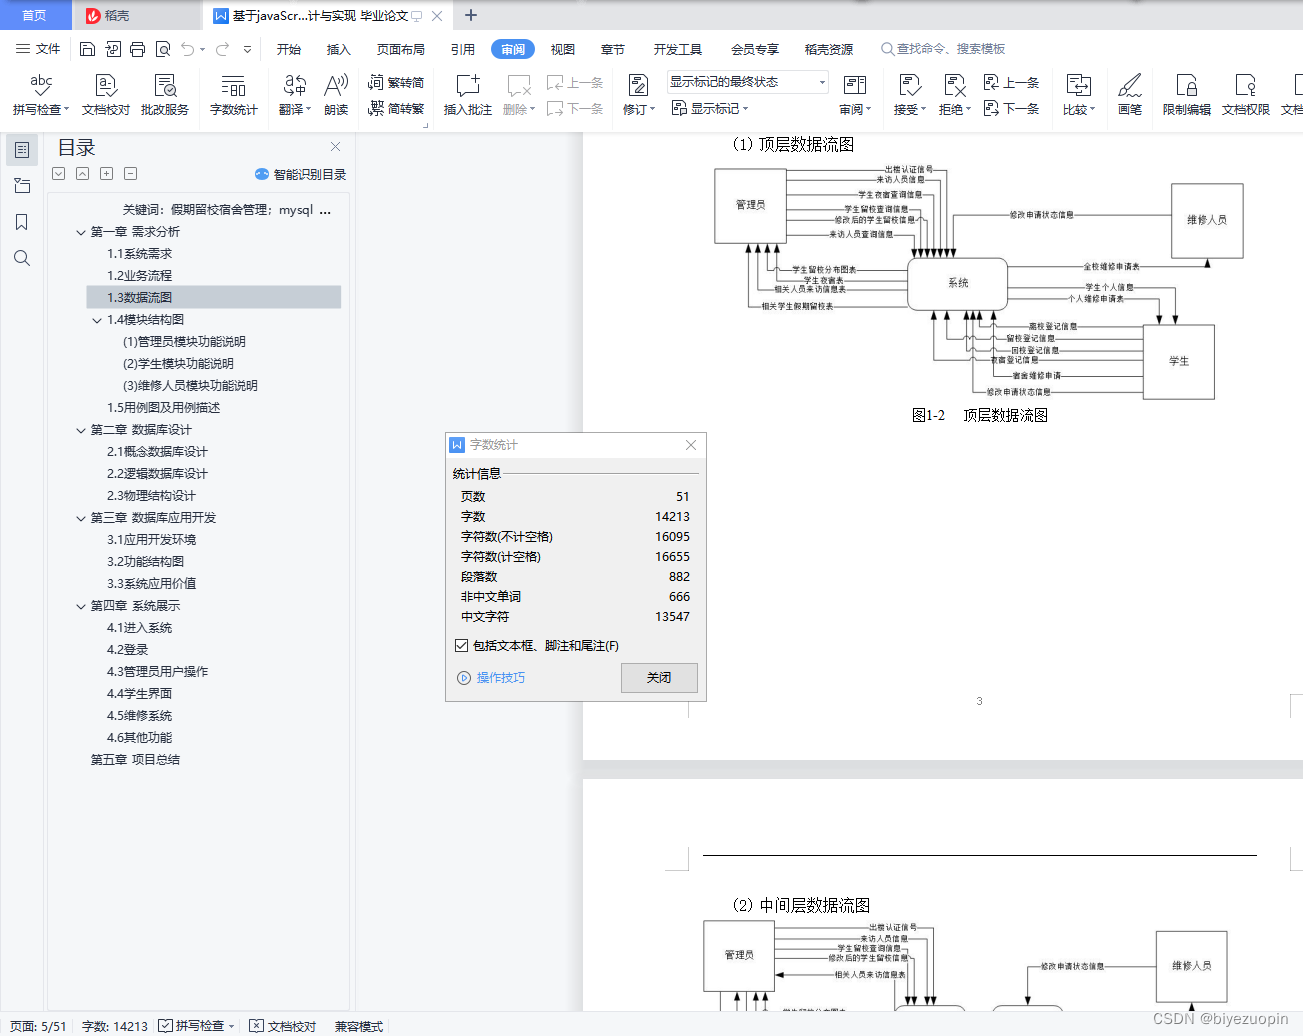This screenshot has height=1036, width=1303.
Task: Click the print icon in quick access bar
Action: (x=137, y=49)
